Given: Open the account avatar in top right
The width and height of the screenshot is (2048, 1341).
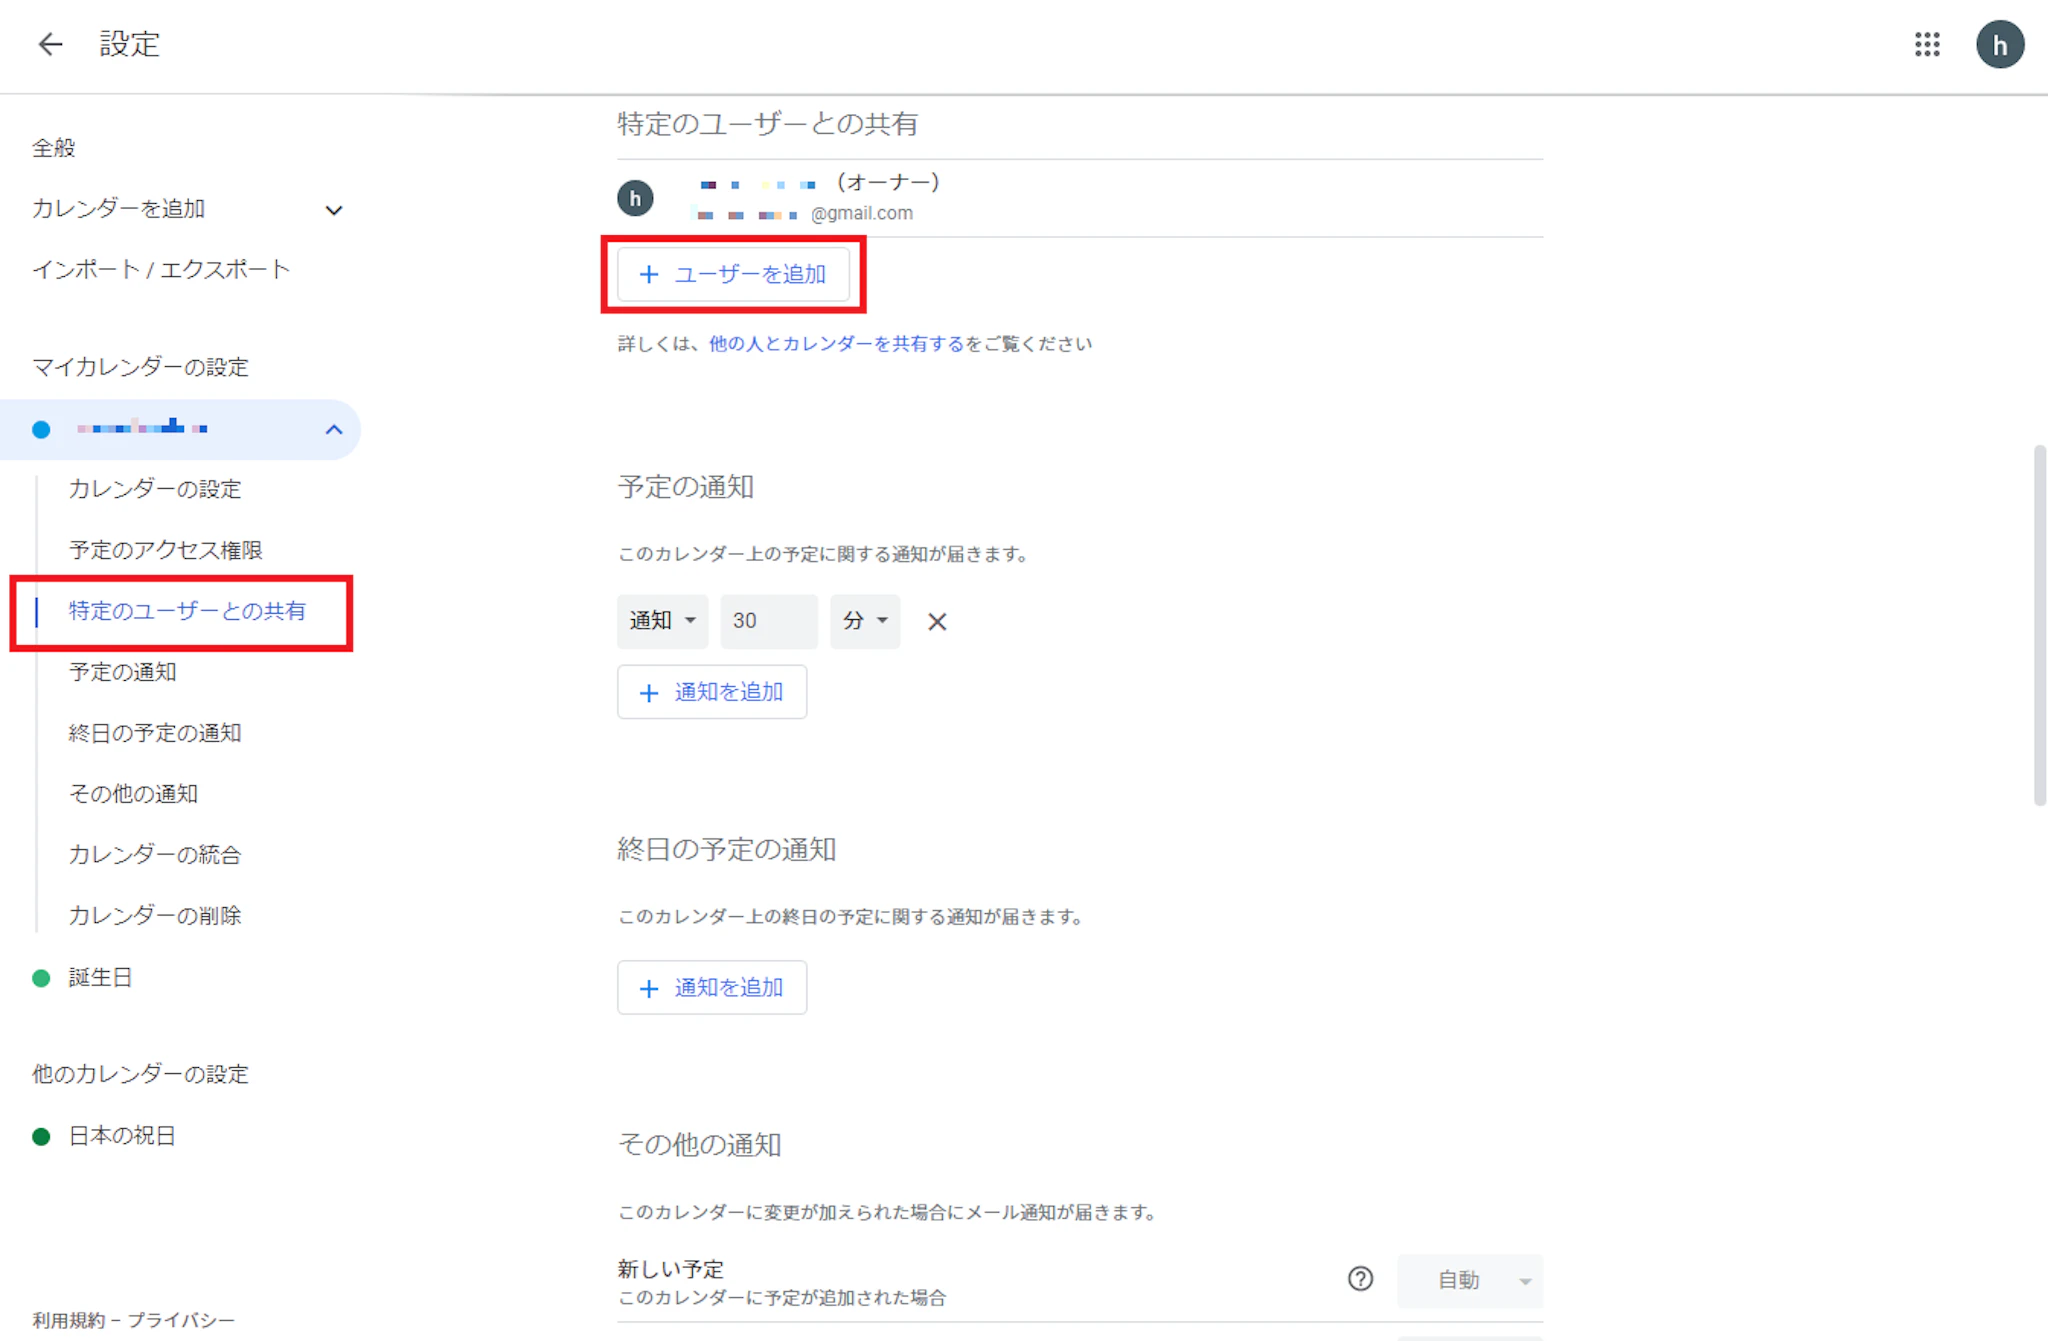Looking at the screenshot, I should pos(1999,45).
